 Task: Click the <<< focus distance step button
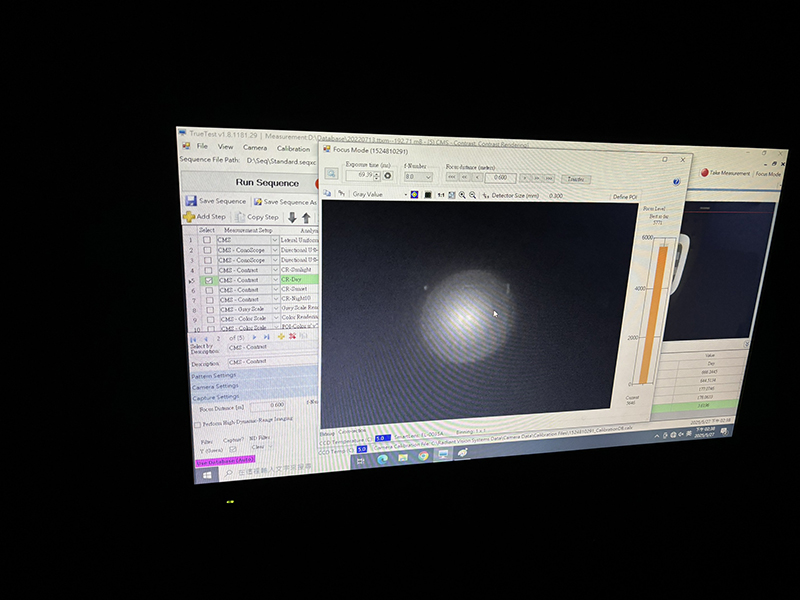click(452, 177)
